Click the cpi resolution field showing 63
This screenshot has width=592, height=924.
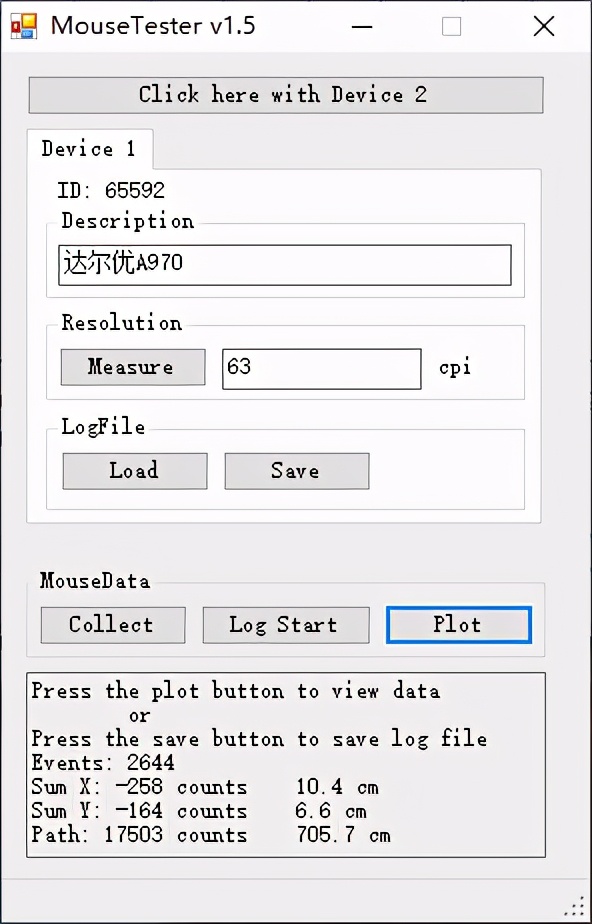point(322,369)
